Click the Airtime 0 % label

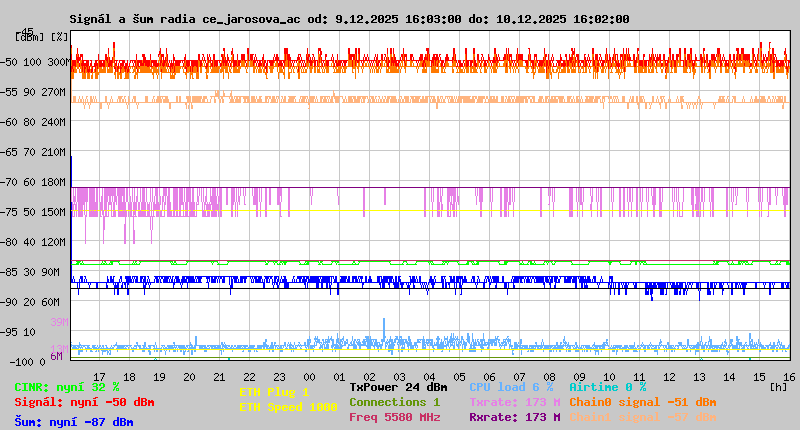(607, 387)
